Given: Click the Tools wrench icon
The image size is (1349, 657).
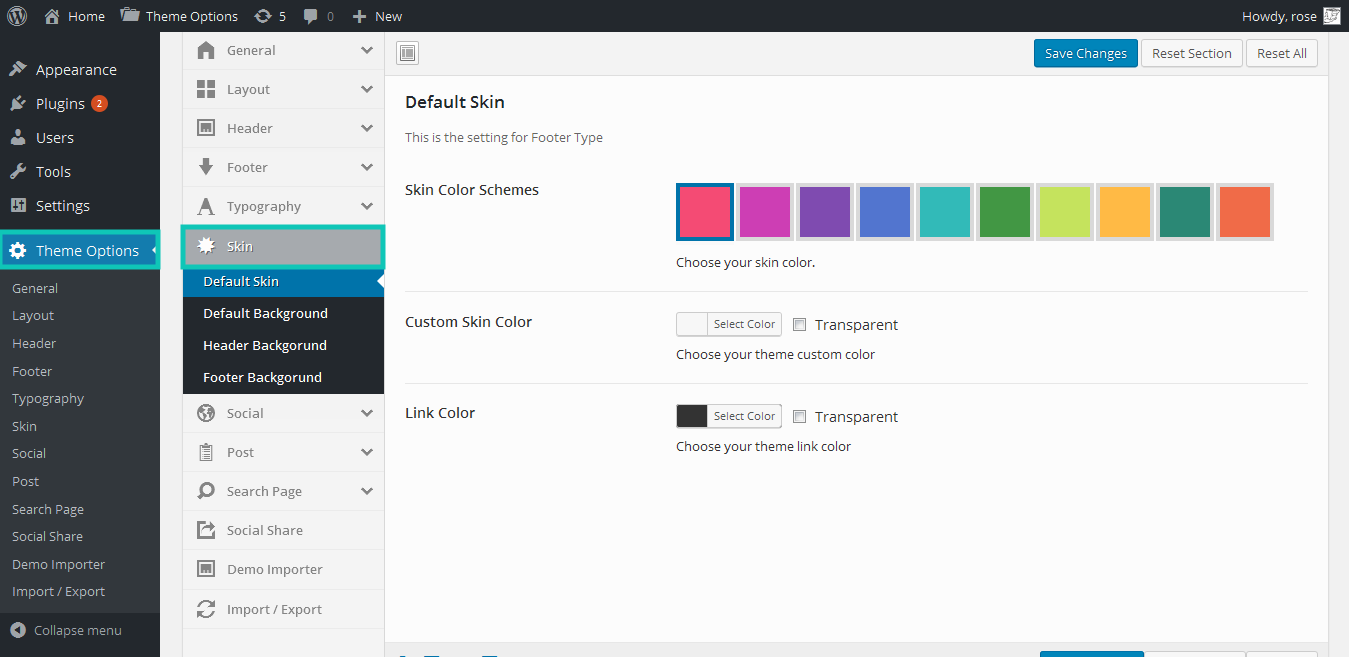Looking at the screenshot, I should pyautogui.click(x=18, y=172).
